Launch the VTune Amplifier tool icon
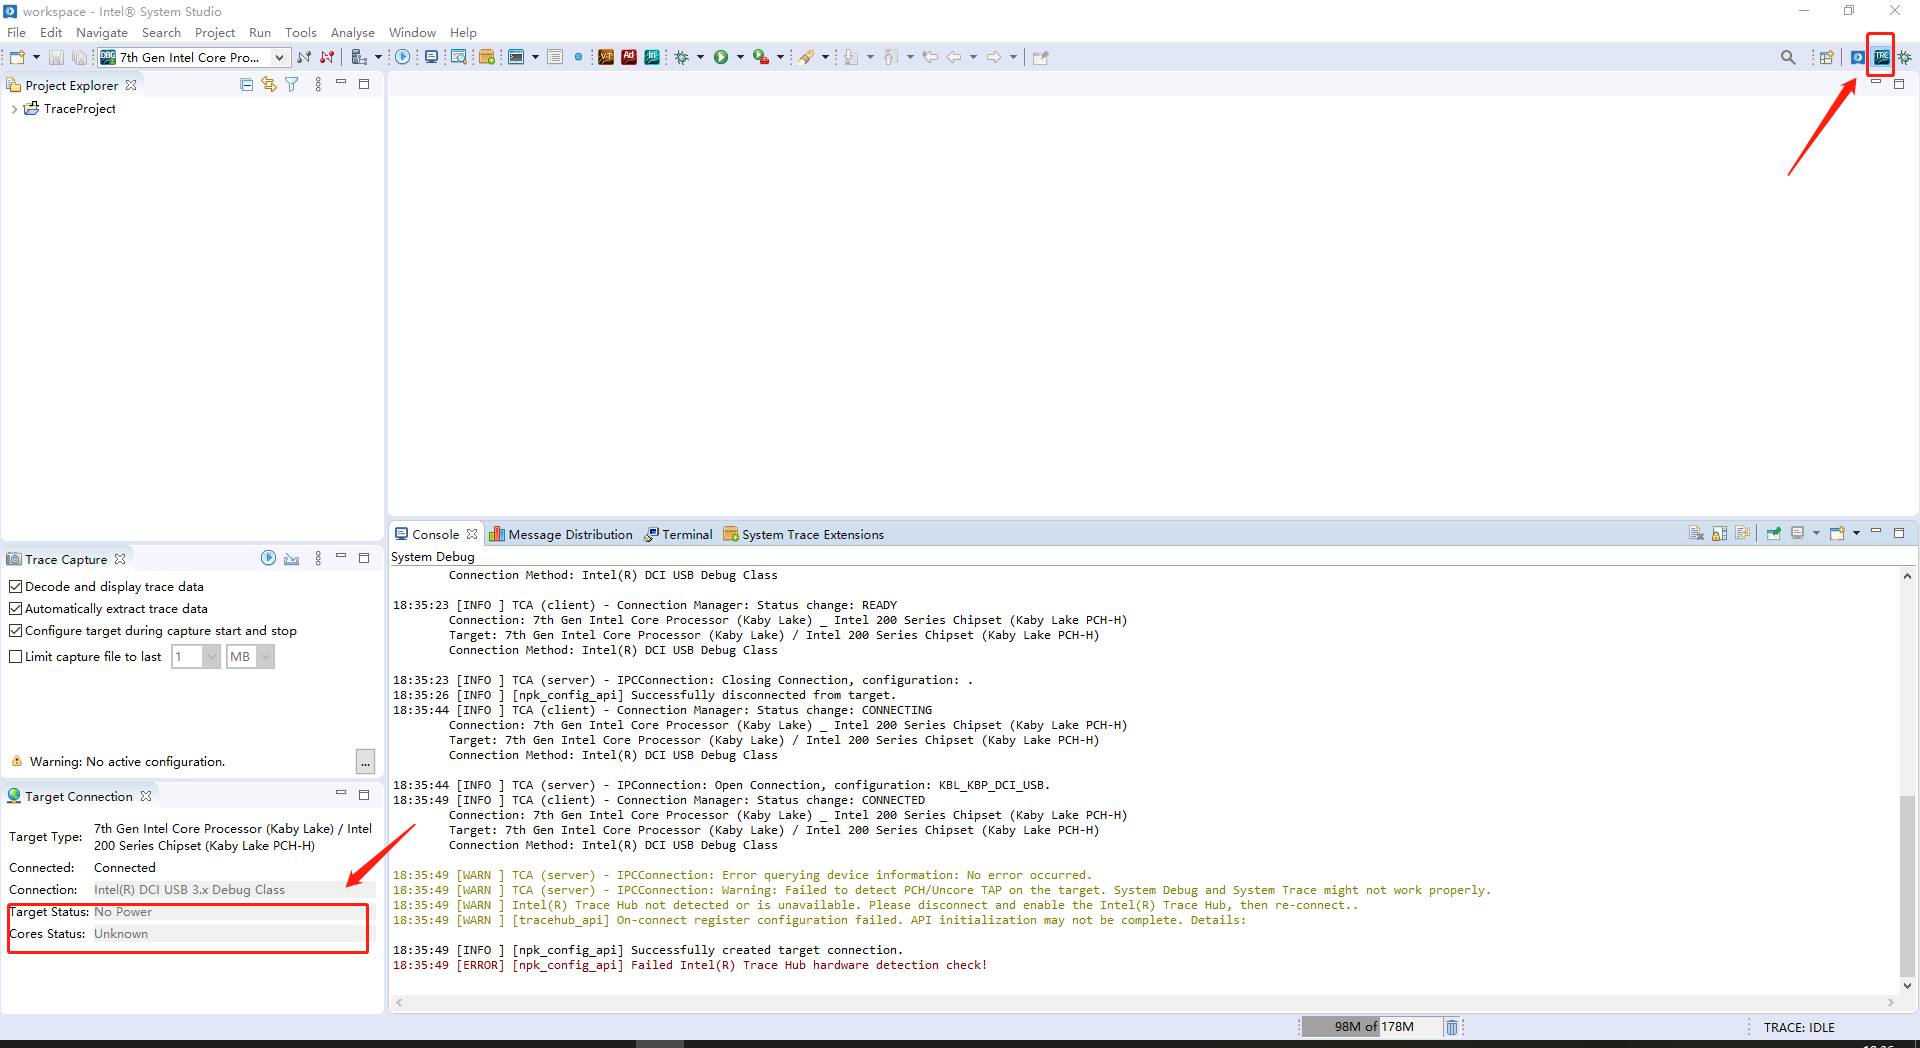1920x1048 pixels. 607,57
